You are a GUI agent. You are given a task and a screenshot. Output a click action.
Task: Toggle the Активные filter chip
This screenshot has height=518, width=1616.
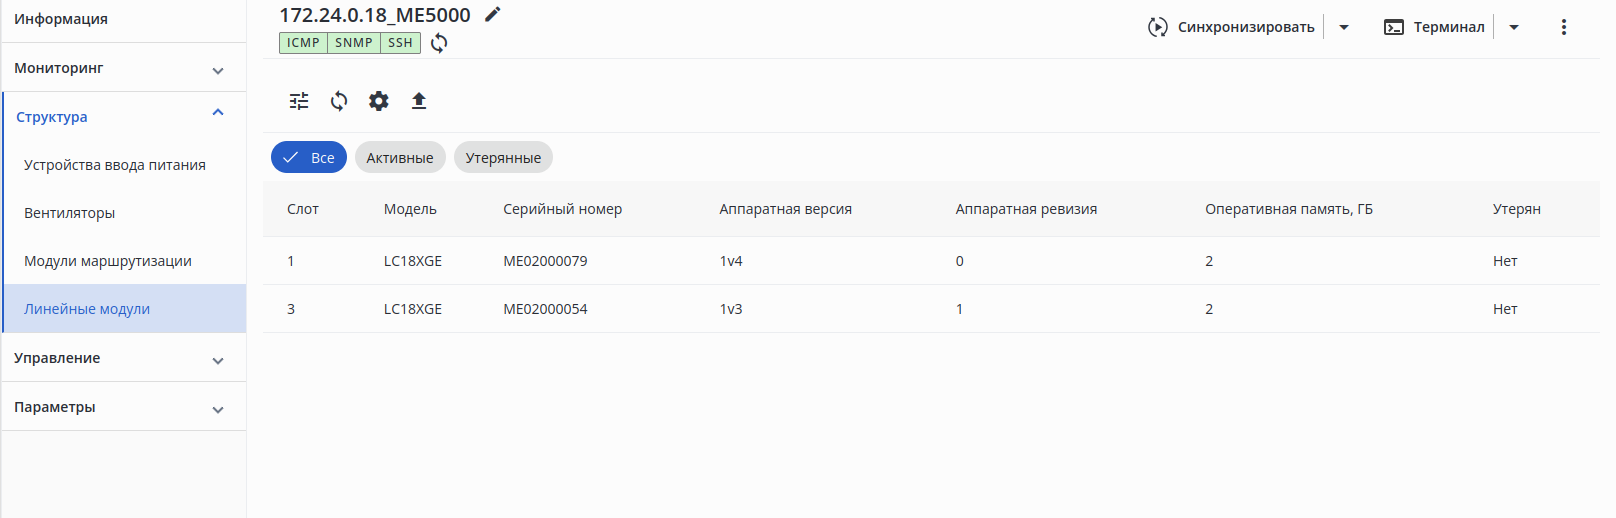(400, 158)
